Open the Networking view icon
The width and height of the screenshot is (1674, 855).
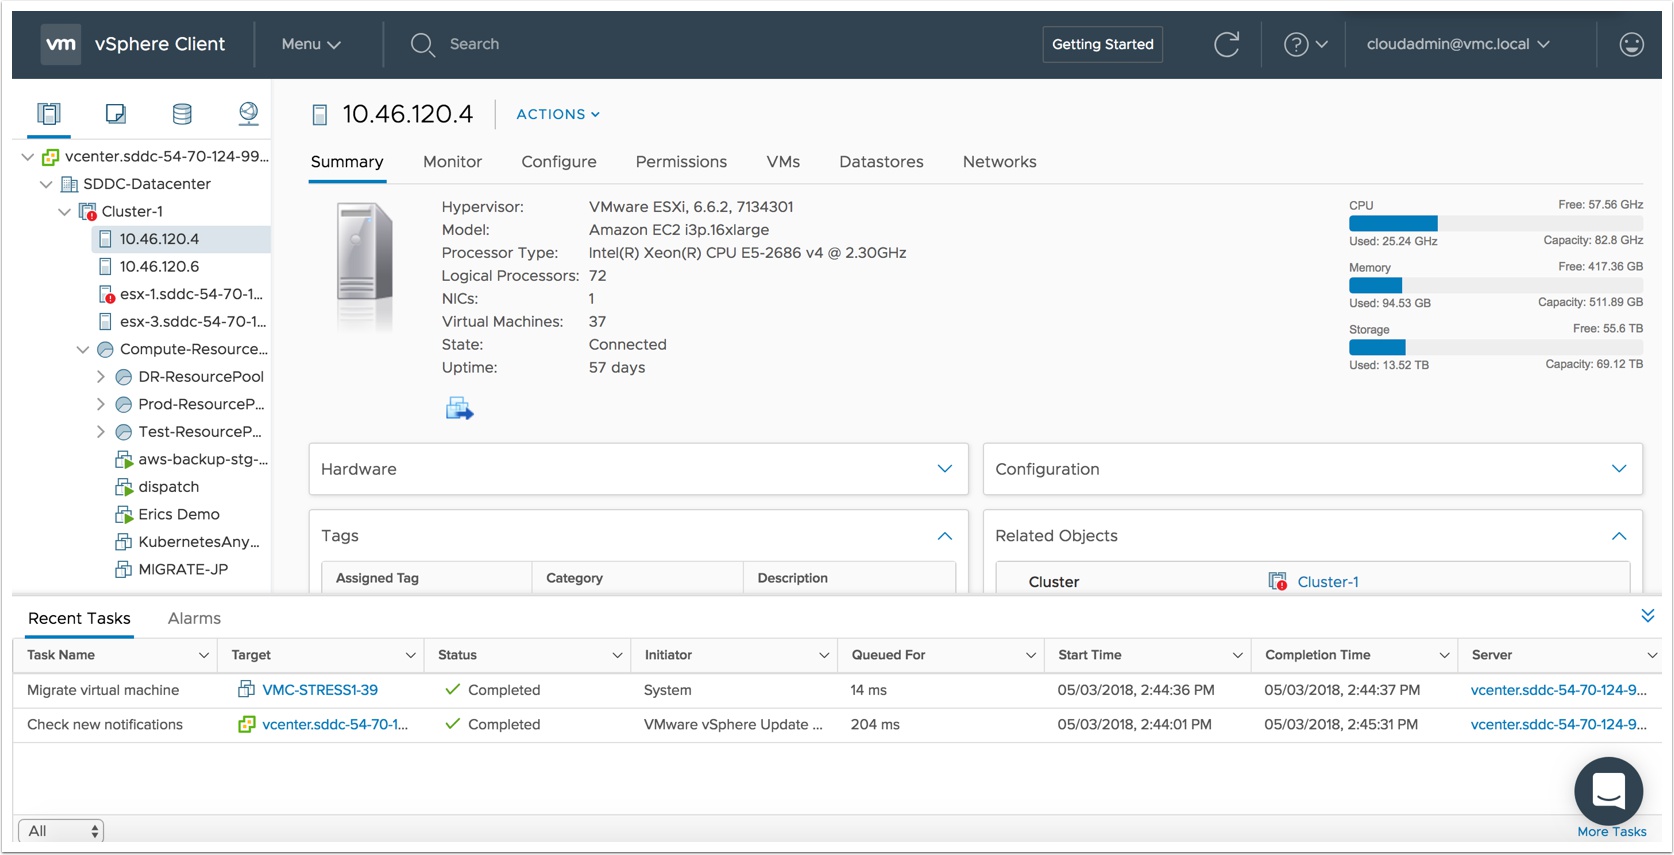click(x=248, y=114)
